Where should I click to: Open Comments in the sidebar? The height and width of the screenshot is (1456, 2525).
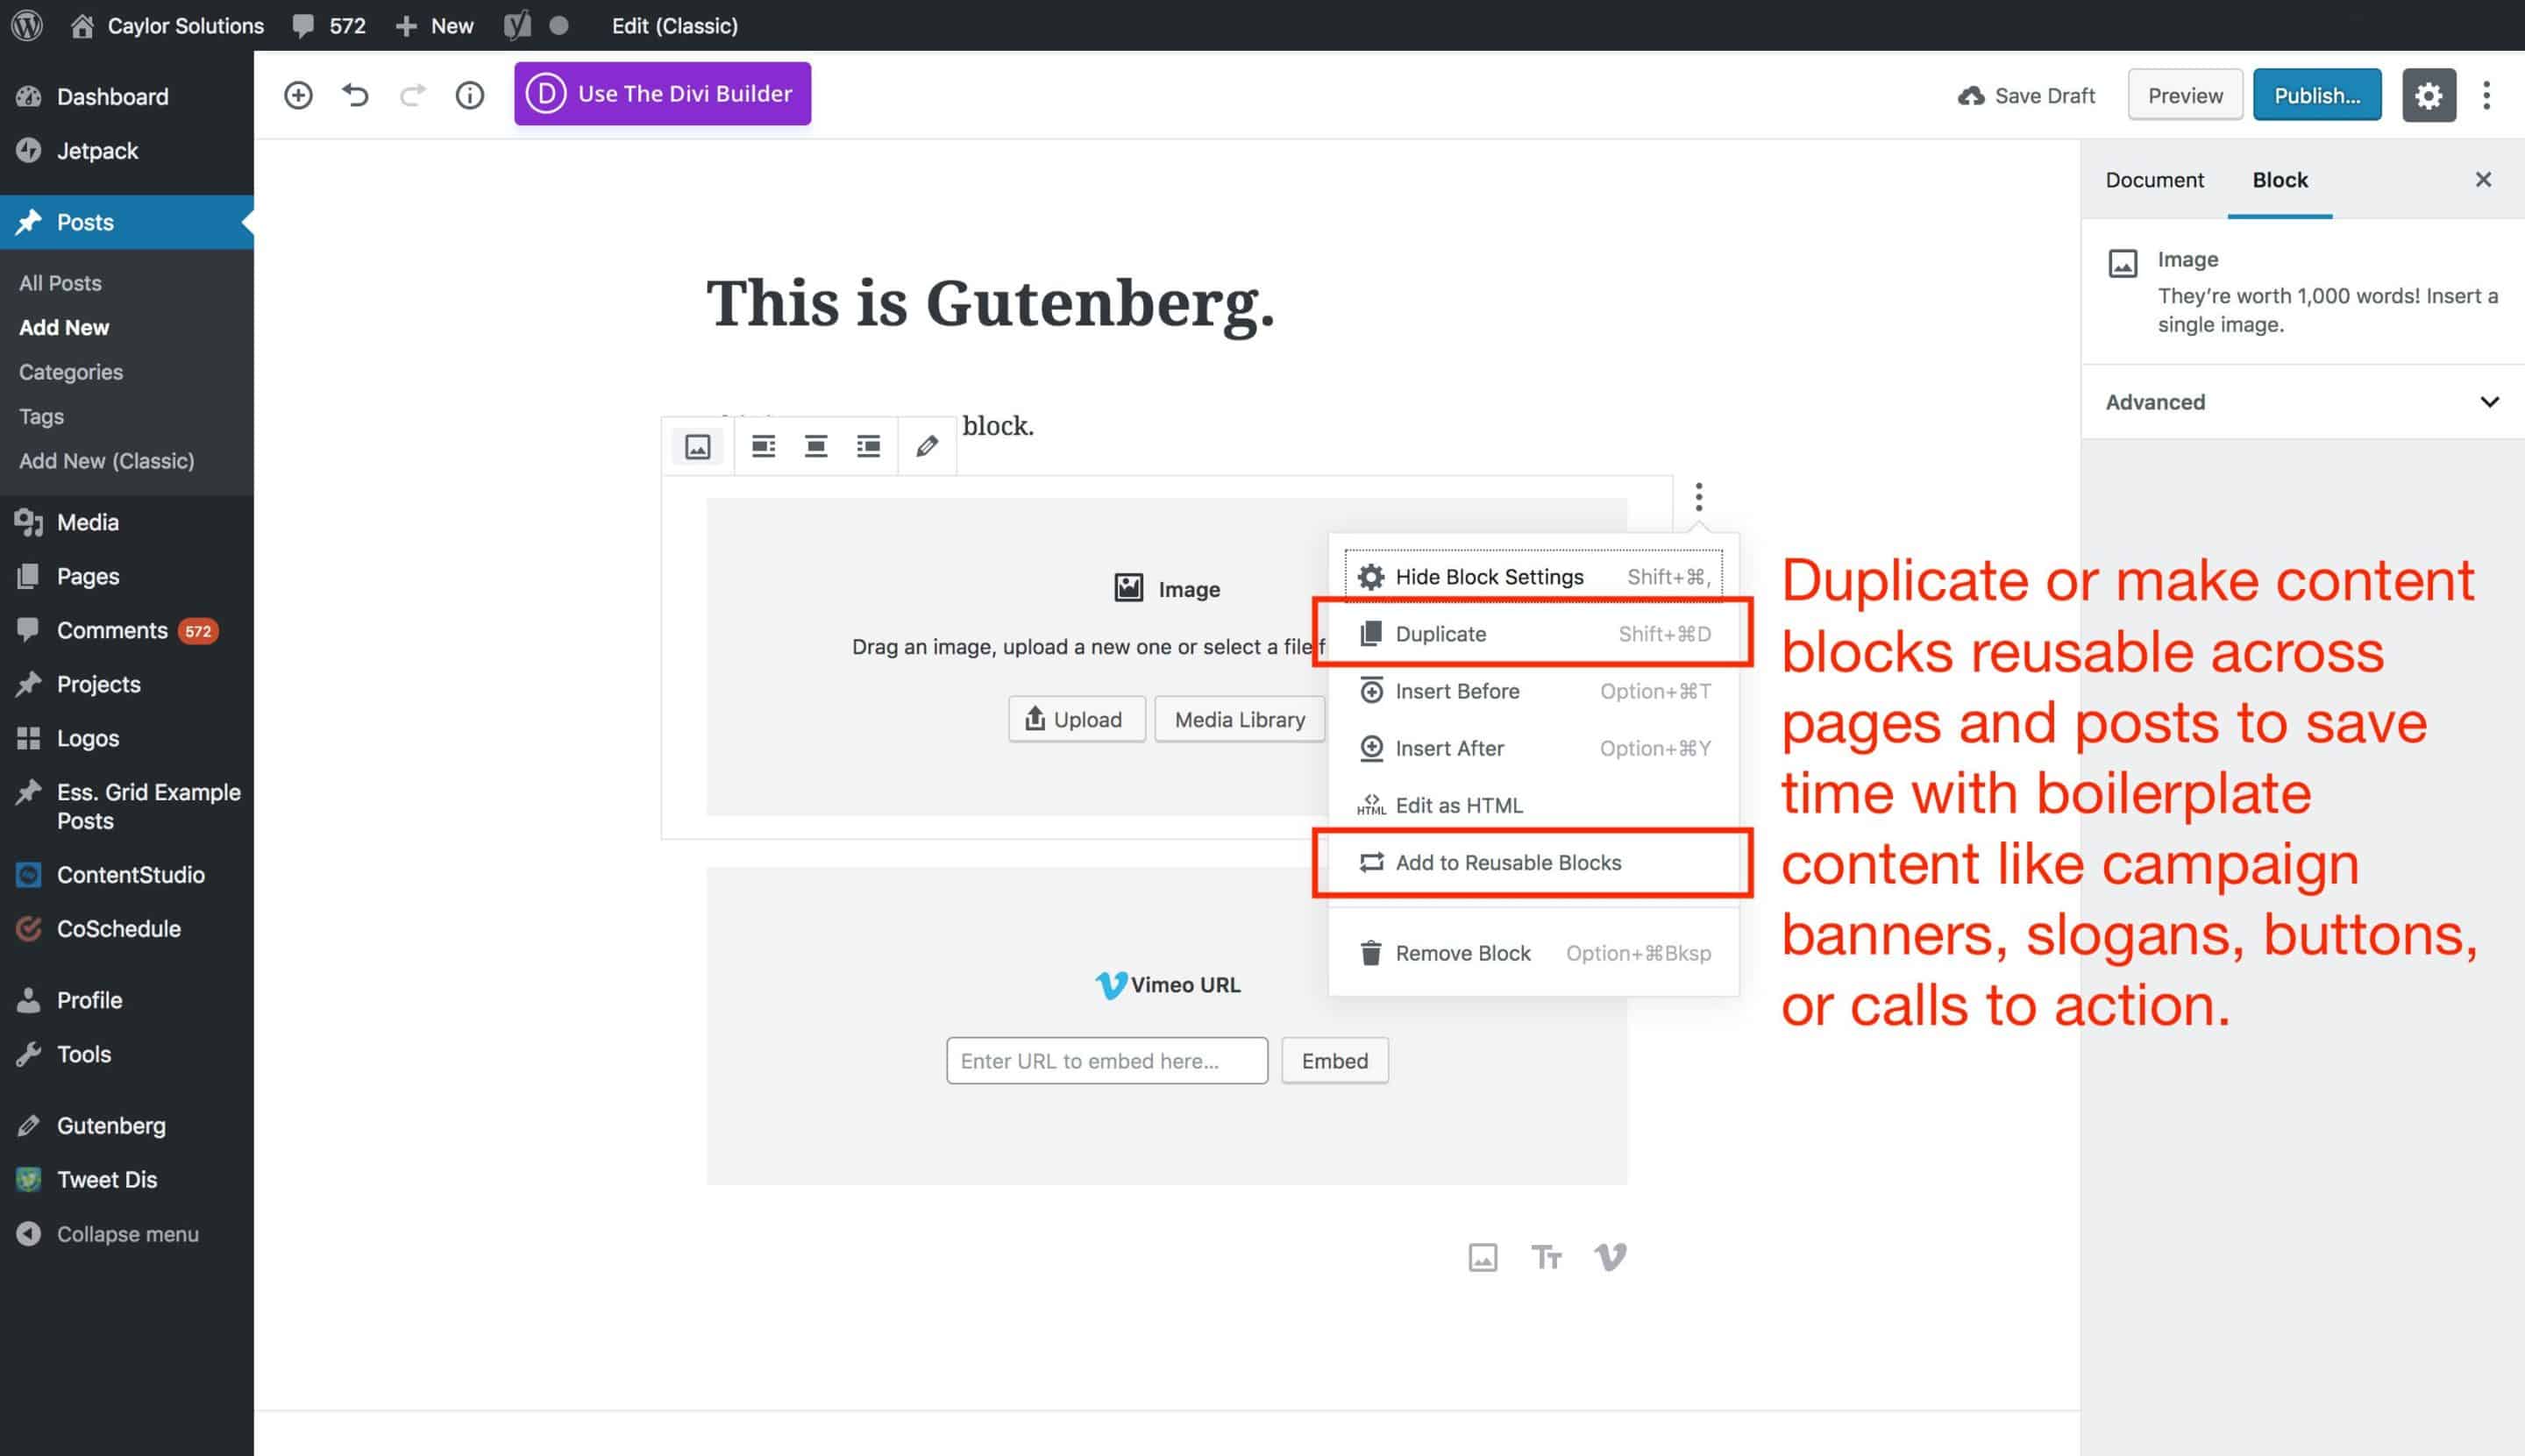(127, 629)
